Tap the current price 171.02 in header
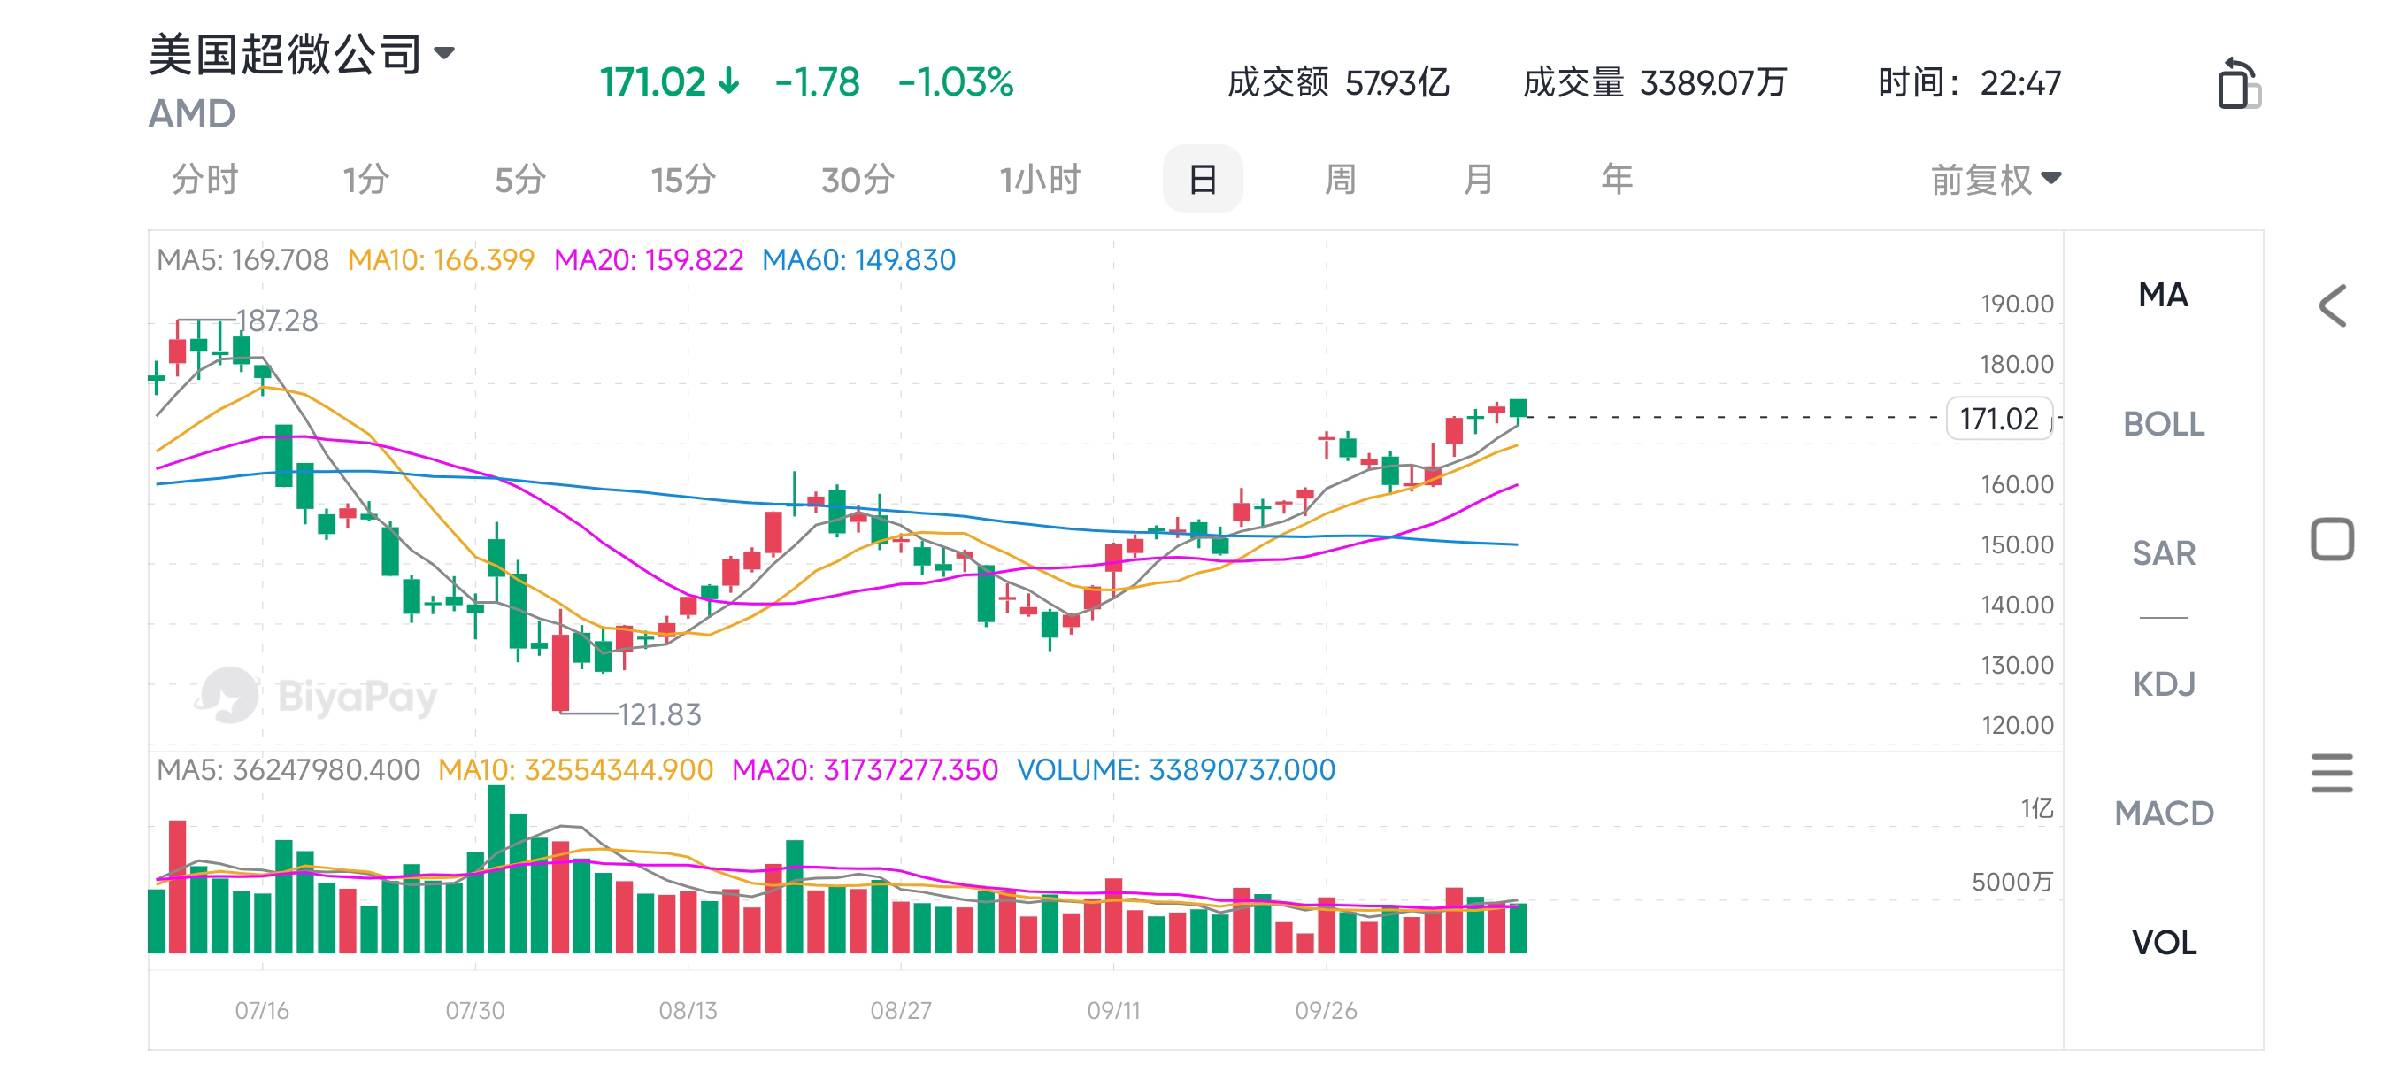Image resolution: width=2400 pixels, height=1080 pixels. (653, 82)
